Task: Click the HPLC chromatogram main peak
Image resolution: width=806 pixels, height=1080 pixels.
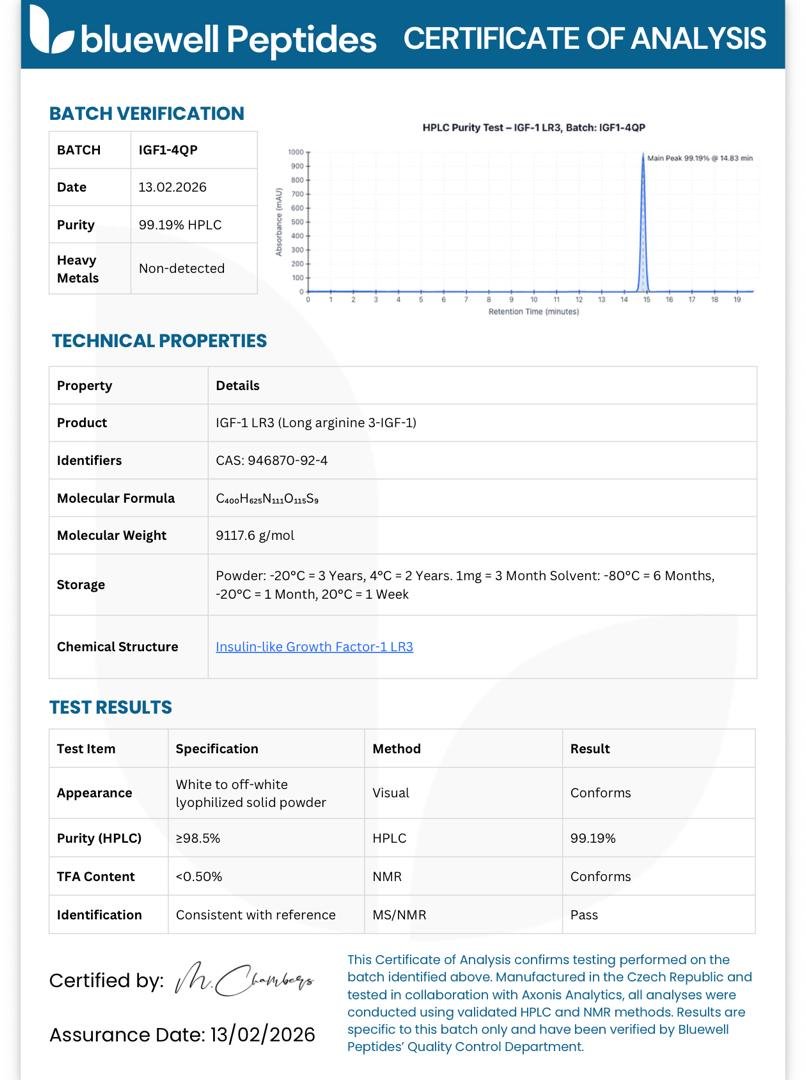Action: [x=643, y=222]
